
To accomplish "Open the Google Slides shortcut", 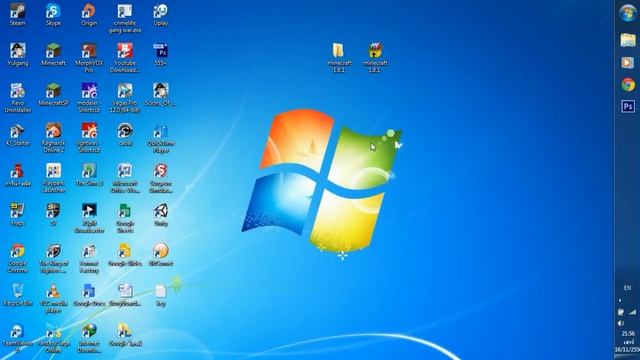I will tap(125, 254).
